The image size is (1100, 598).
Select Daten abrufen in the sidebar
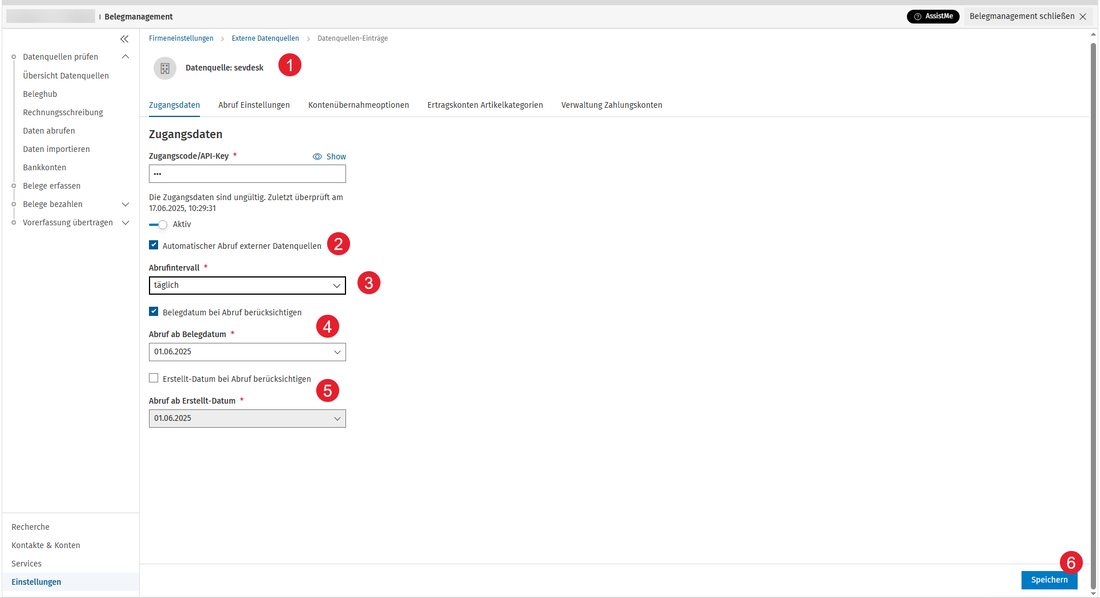(49, 131)
